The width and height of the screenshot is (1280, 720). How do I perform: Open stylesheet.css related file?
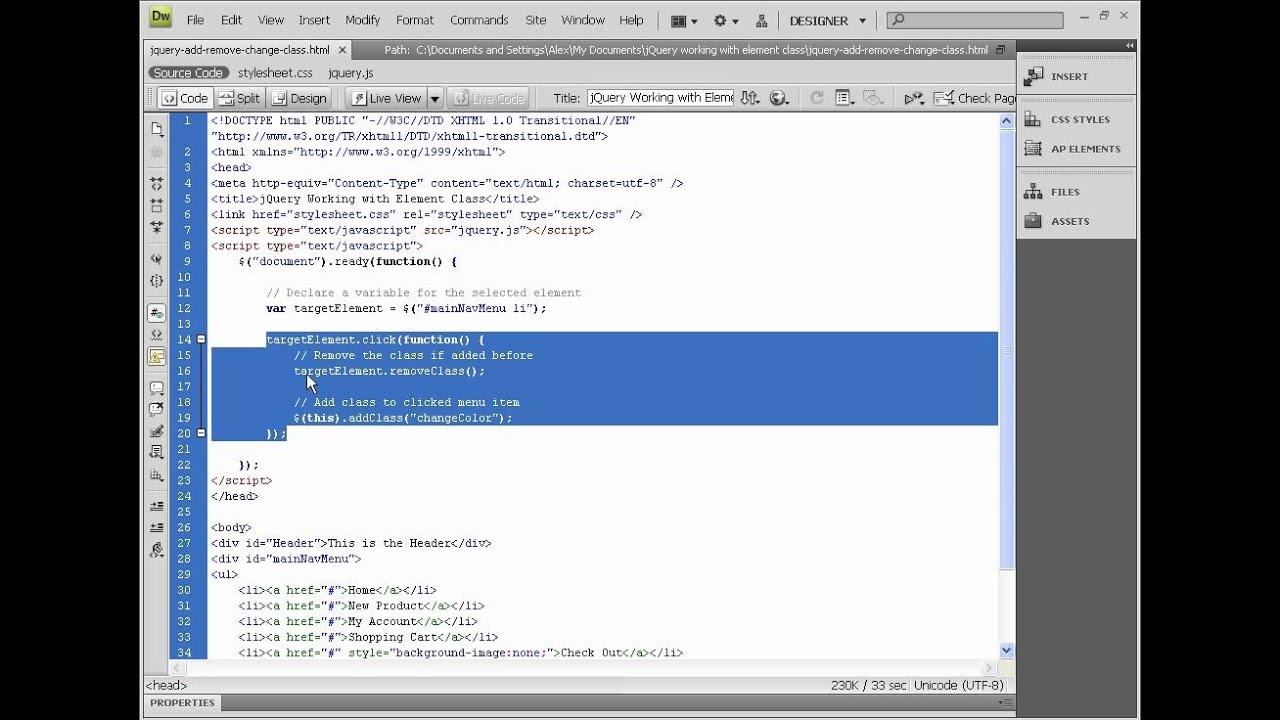point(275,73)
